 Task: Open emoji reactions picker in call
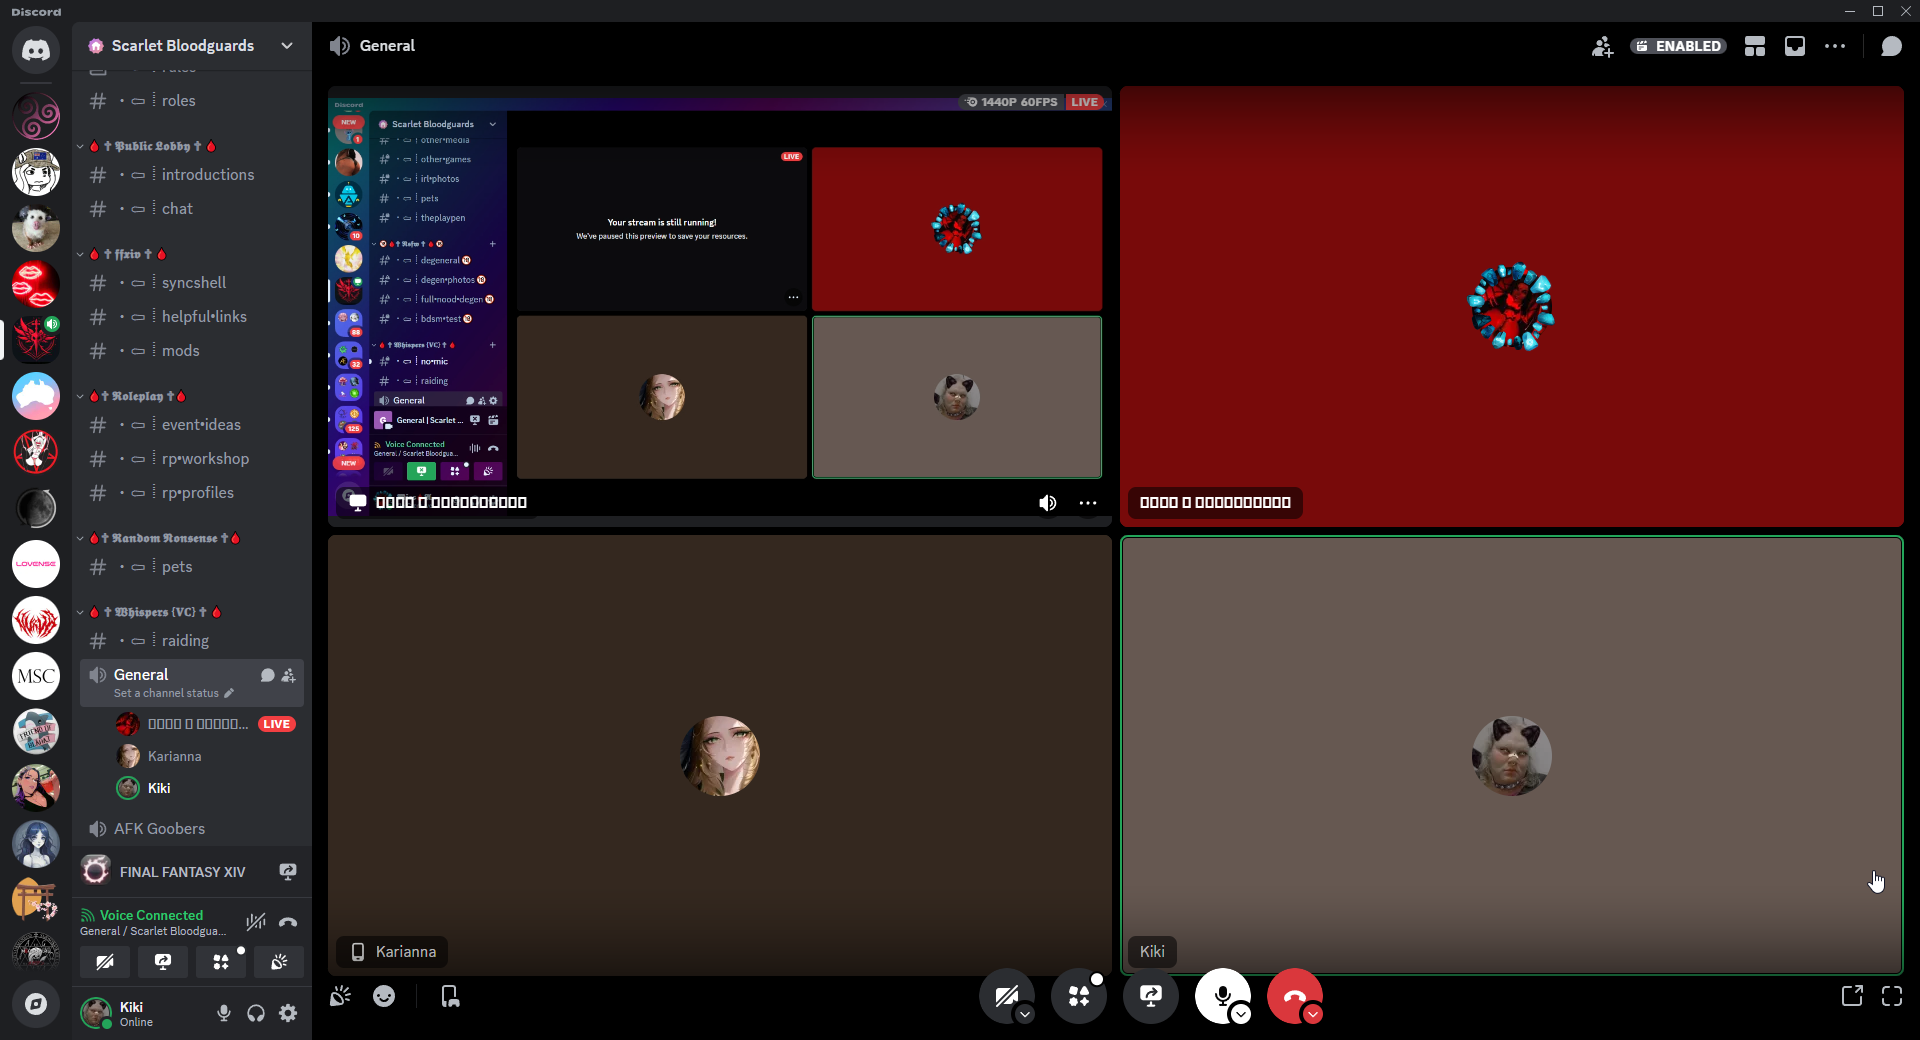[384, 996]
